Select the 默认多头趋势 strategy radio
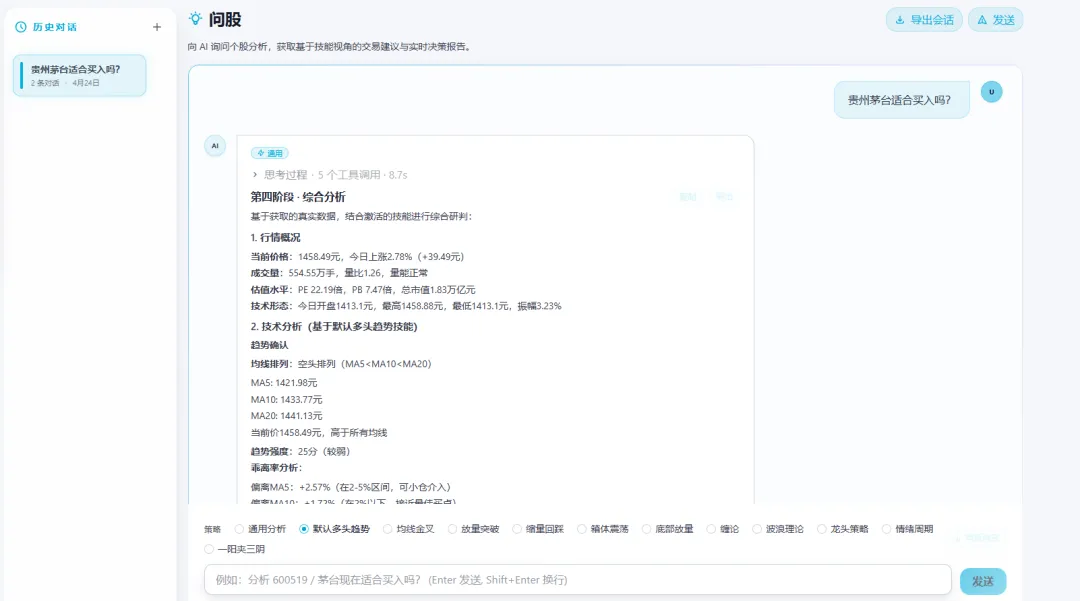 304,529
